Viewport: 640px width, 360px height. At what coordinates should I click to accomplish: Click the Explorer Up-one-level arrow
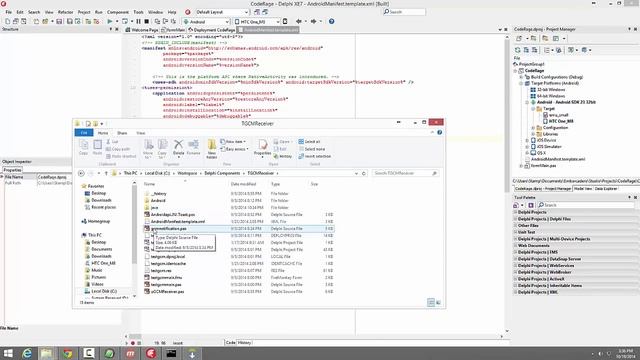(x=106, y=173)
